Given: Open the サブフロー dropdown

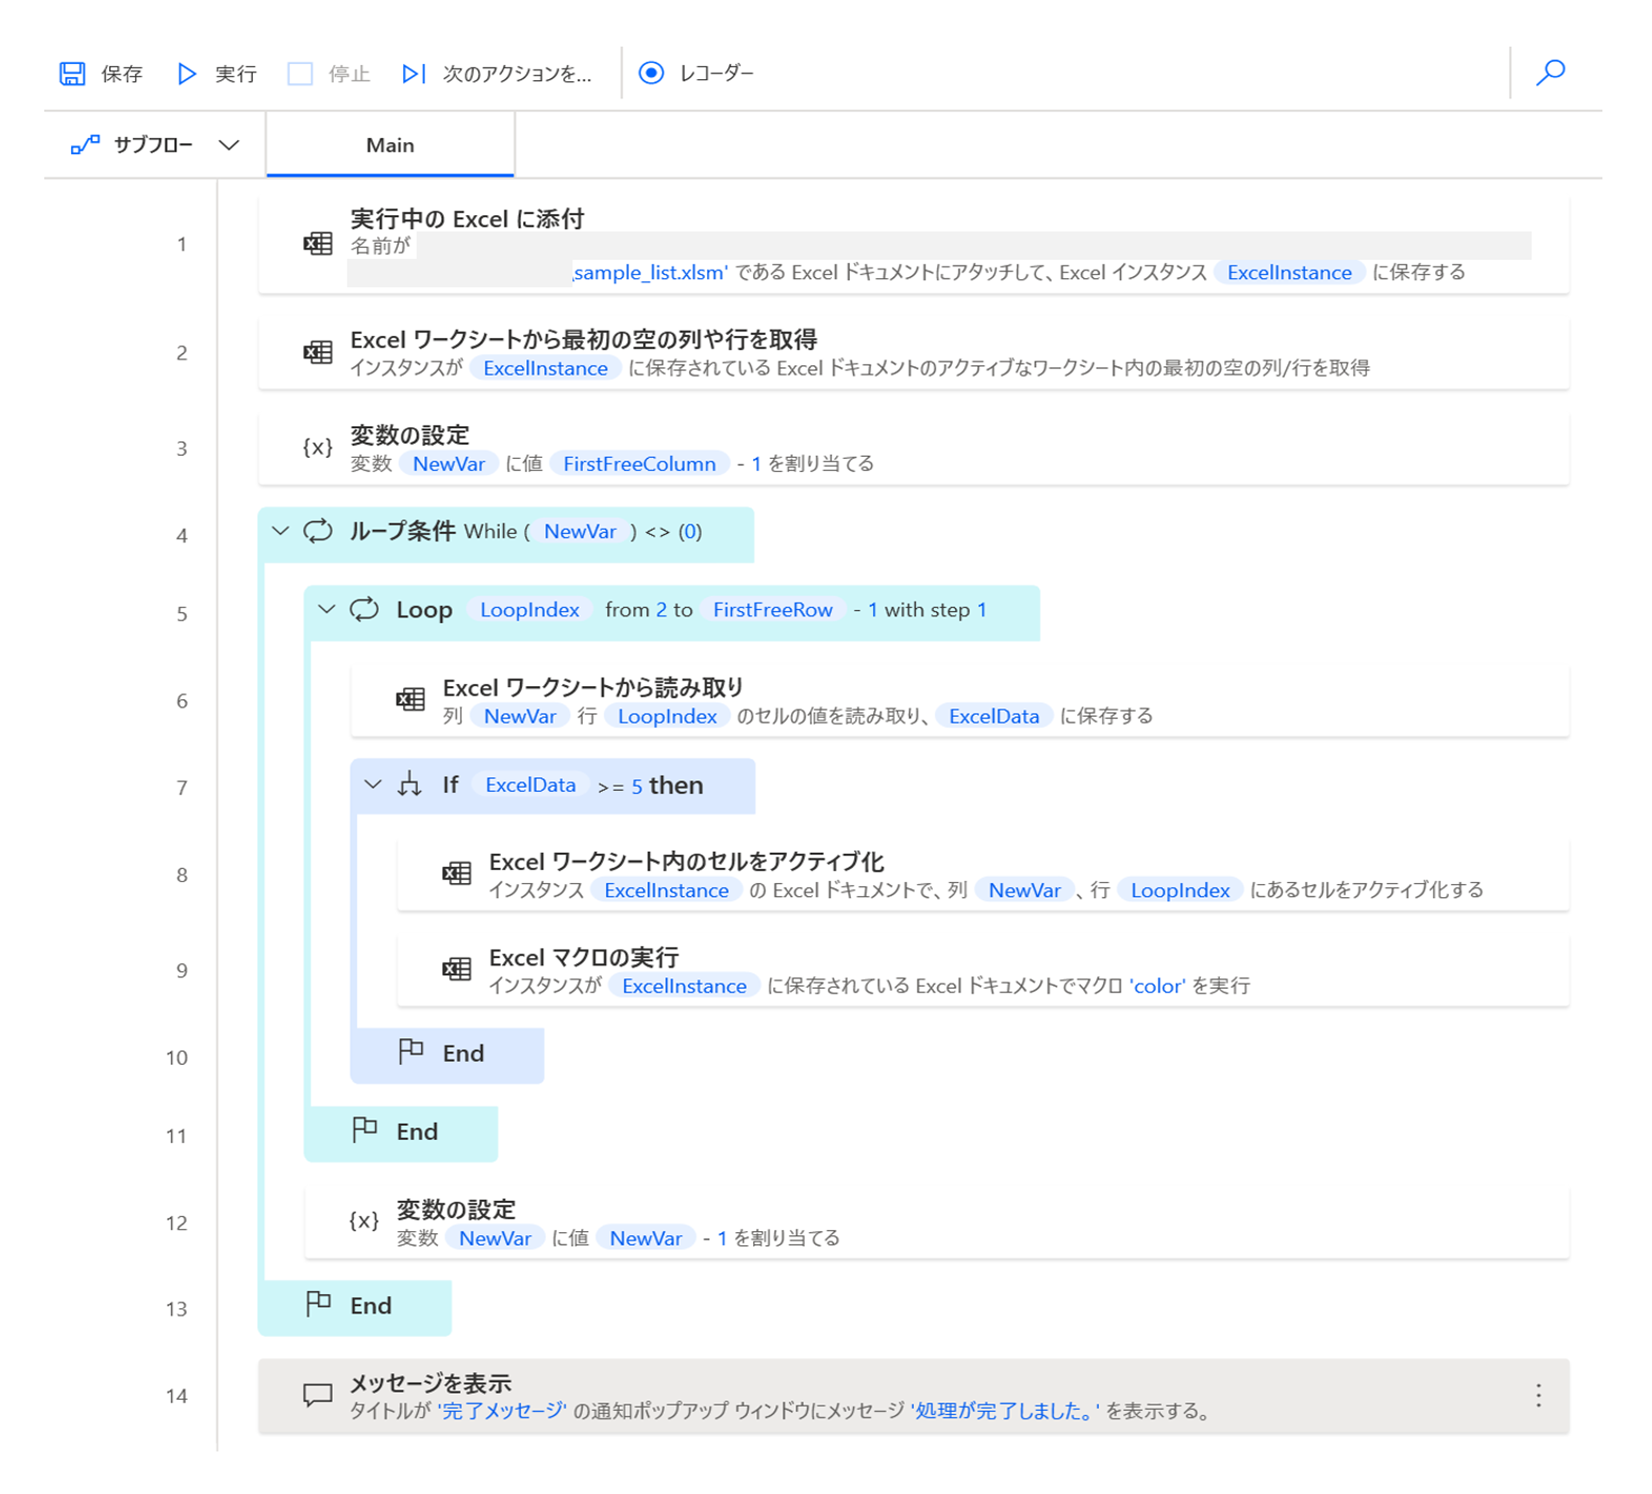Looking at the screenshot, I should [x=230, y=144].
